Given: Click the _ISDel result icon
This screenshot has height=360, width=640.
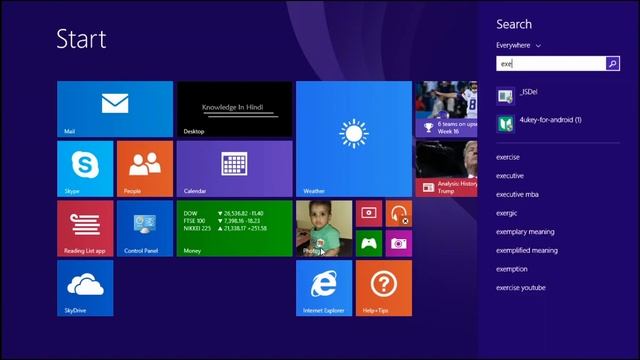Looking at the screenshot, I should point(505,96).
